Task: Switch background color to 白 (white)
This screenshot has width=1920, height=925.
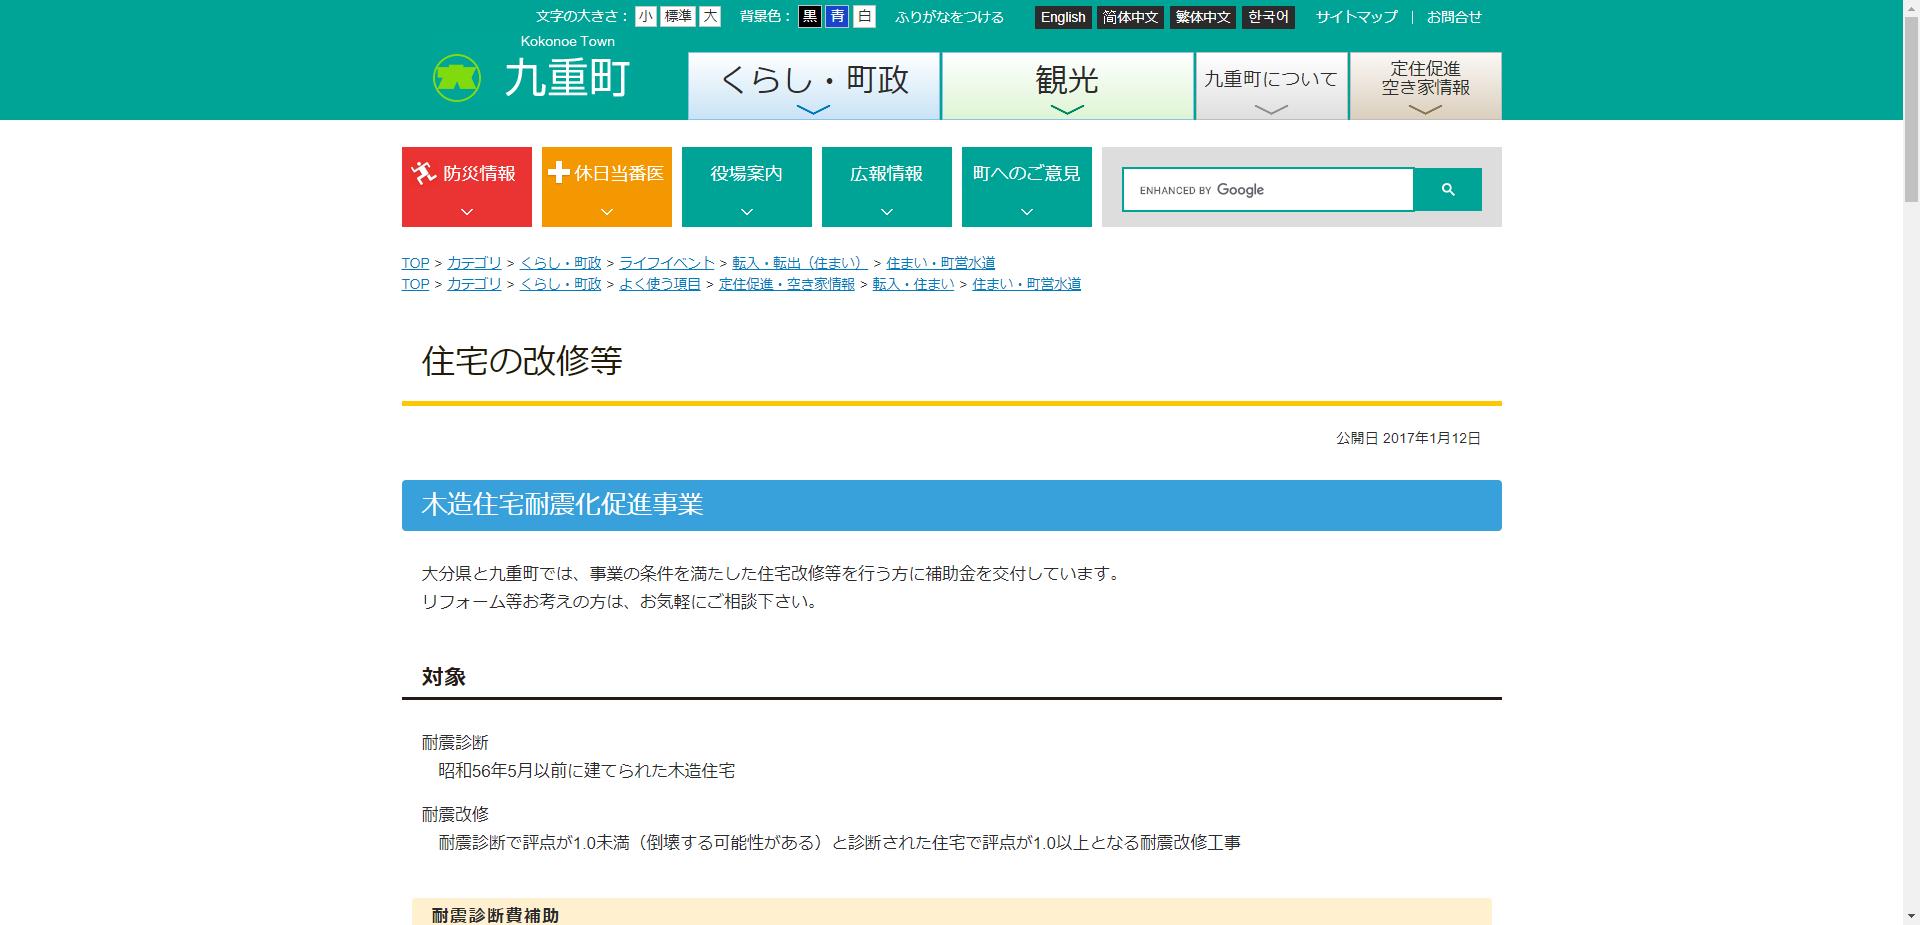Action: (863, 17)
